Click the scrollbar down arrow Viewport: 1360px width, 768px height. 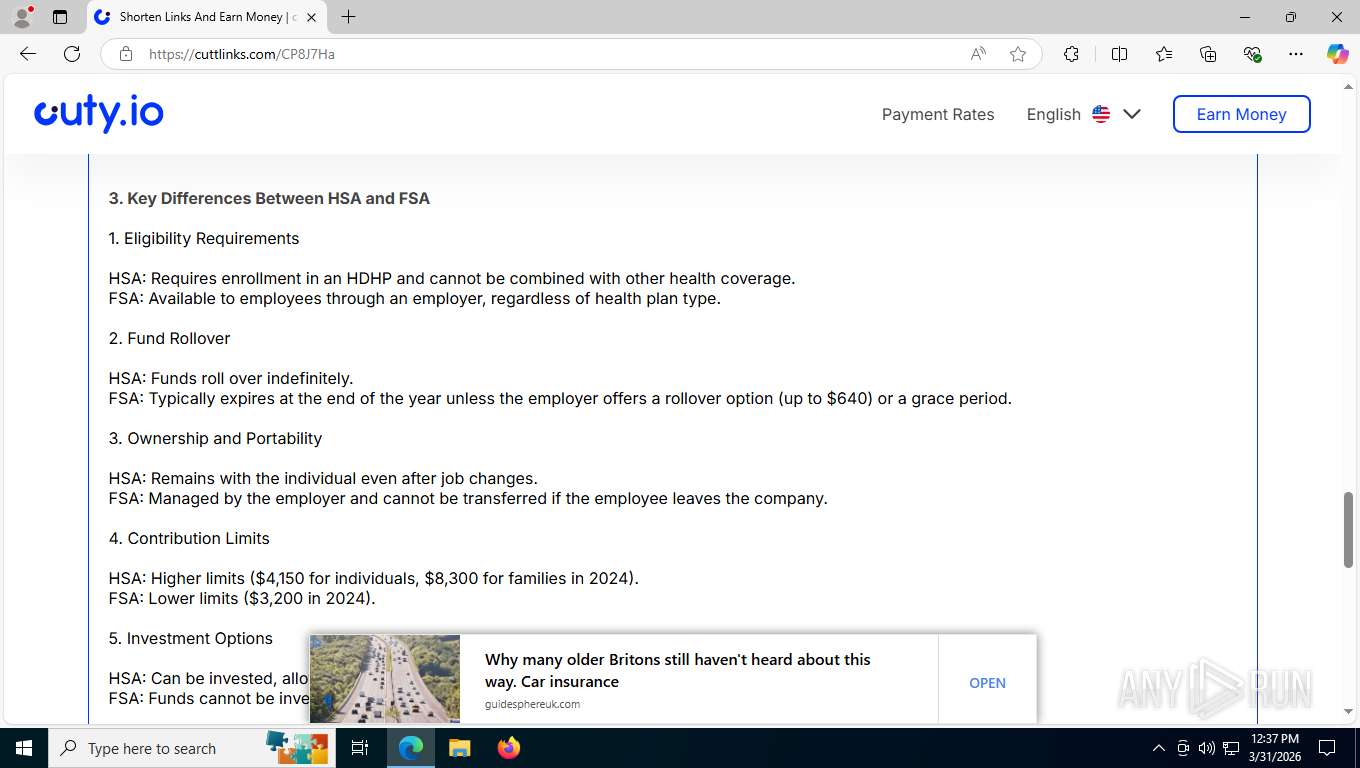[x=1348, y=711]
